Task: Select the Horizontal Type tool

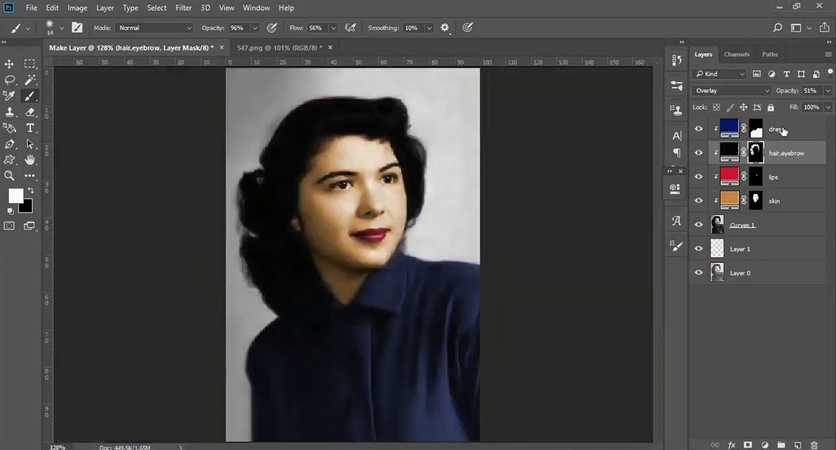Action: pos(30,128)
